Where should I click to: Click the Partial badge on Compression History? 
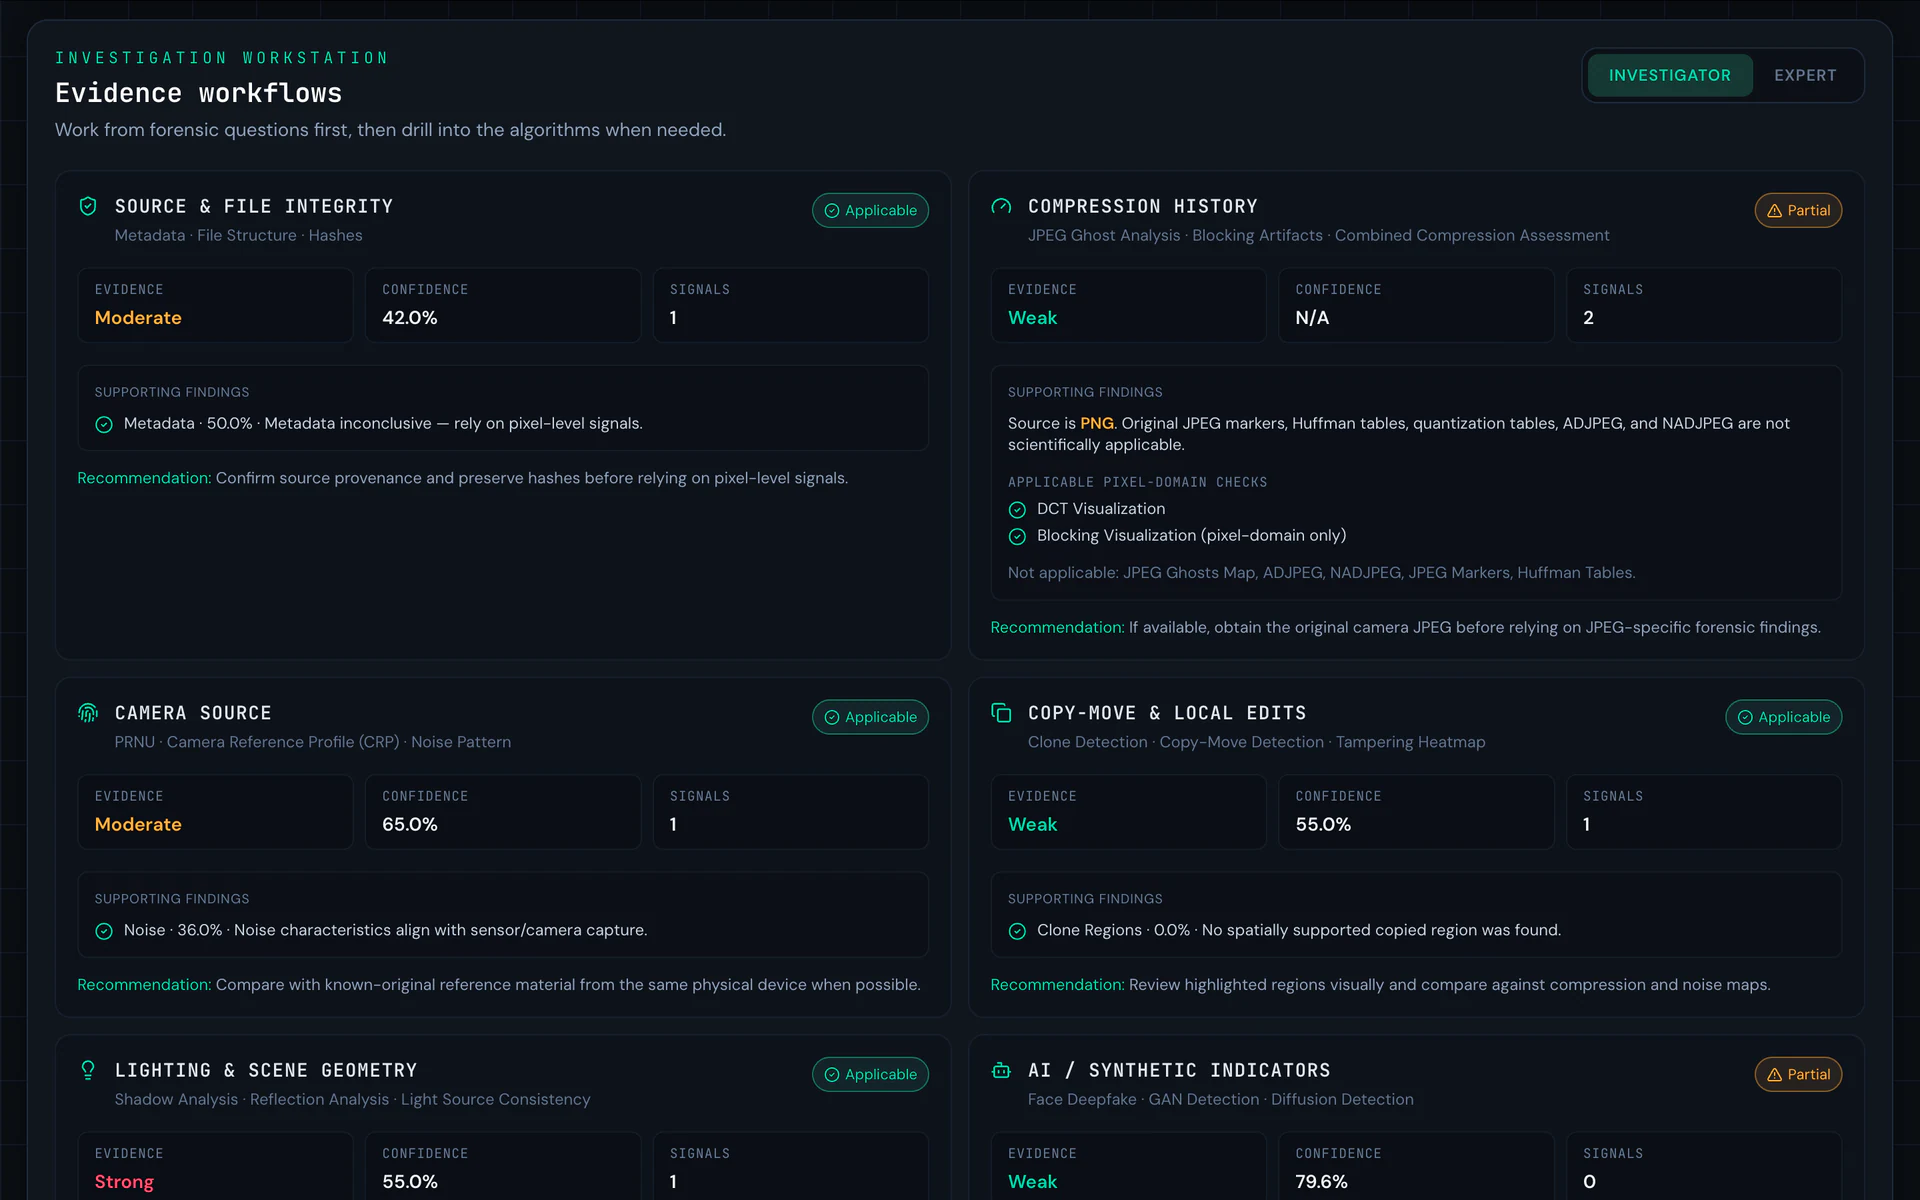1798,210
